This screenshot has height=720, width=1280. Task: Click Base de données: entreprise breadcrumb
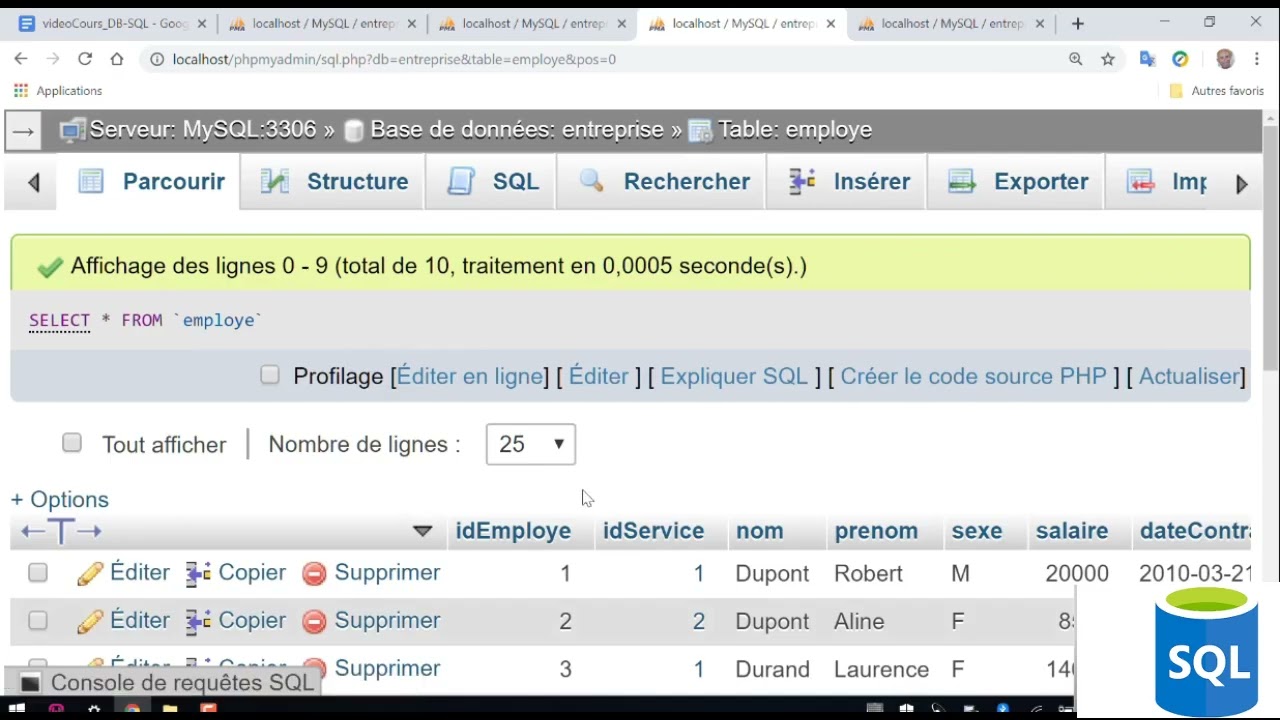pyautogui.click(x=517, y=130)
